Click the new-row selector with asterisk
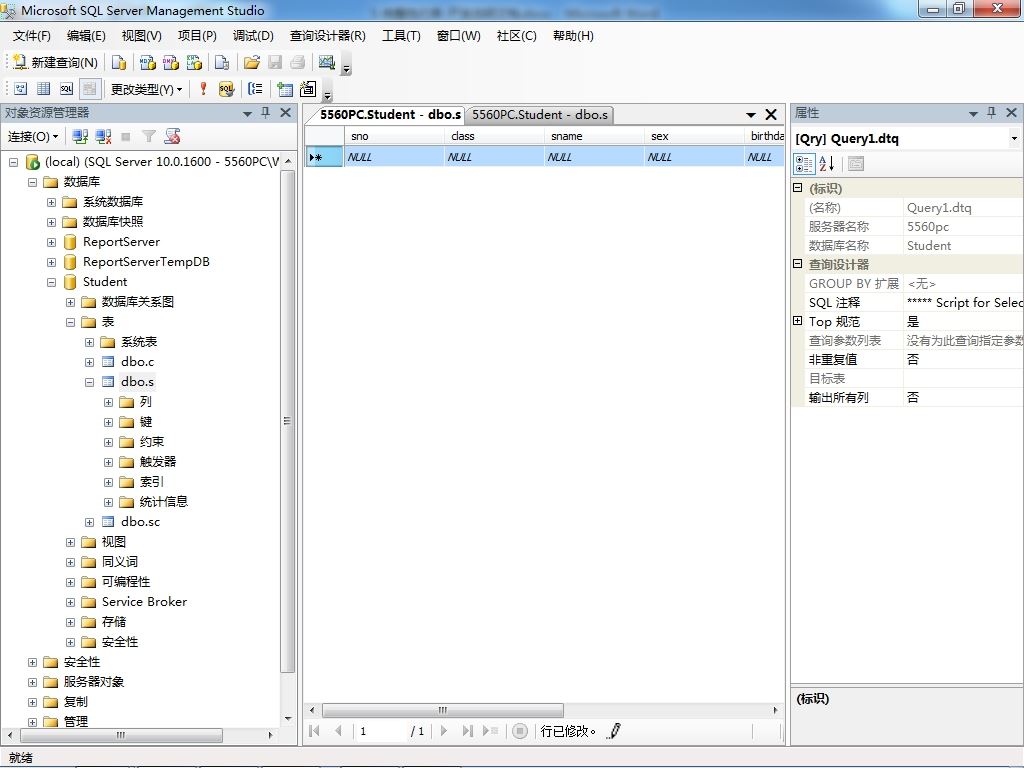Viewport: 1024px width, 768px height. (324, 157)
